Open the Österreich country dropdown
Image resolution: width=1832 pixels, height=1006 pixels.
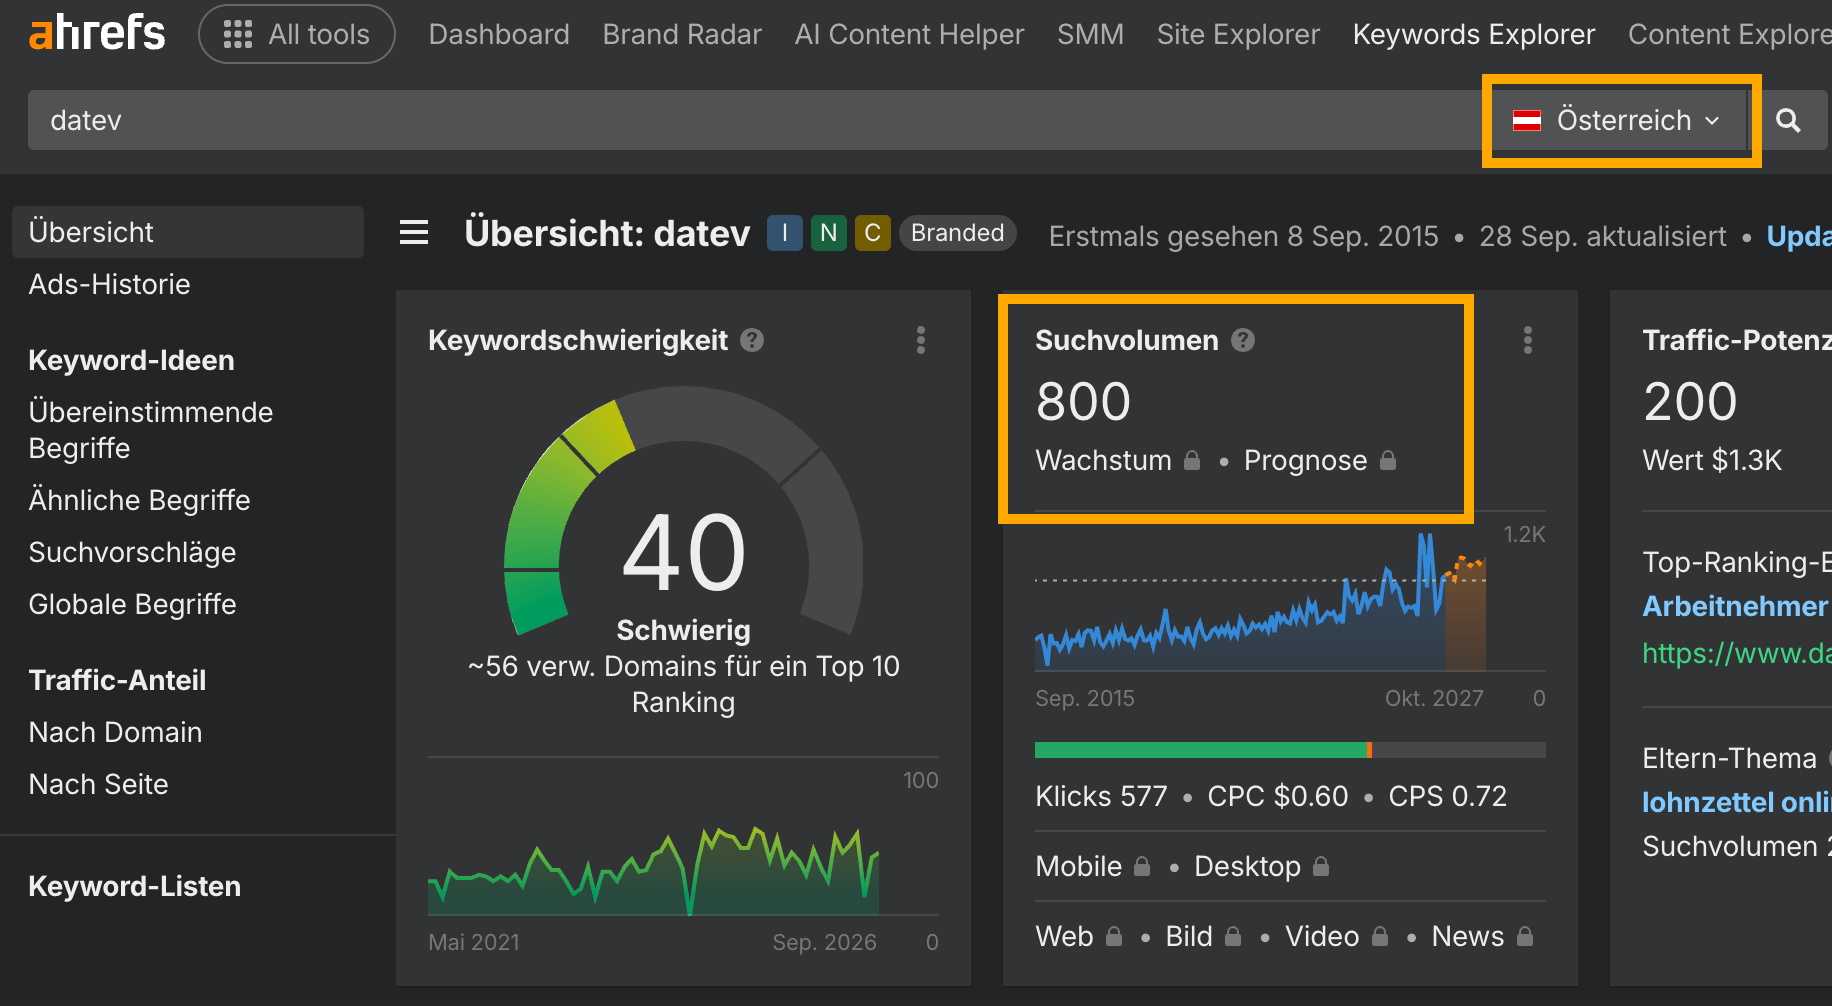click(x=1617, y=120)
